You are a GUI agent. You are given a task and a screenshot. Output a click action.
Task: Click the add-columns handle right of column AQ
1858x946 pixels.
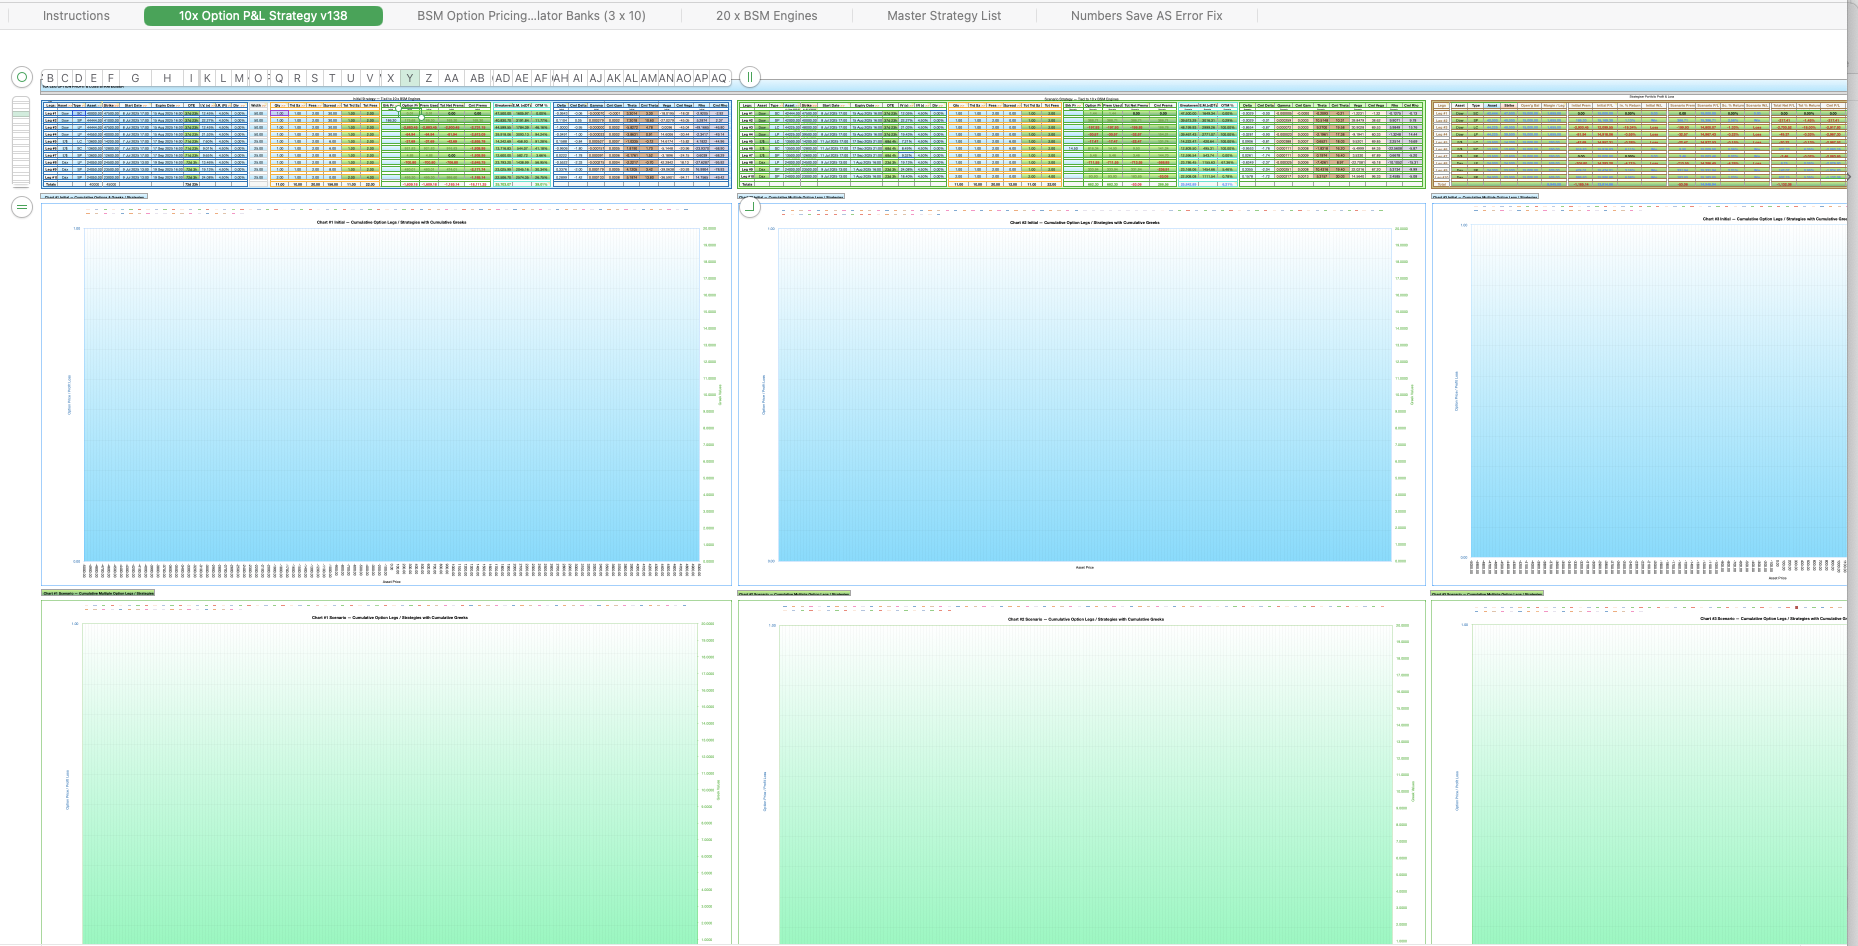749,77
